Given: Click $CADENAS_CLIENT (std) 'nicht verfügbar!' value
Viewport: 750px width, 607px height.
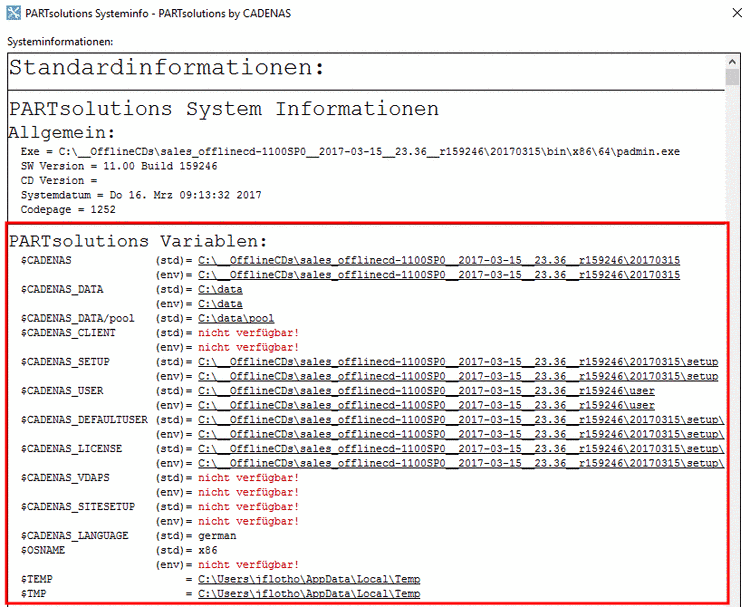Looking at the screenshot, I should tap(248, 333).
